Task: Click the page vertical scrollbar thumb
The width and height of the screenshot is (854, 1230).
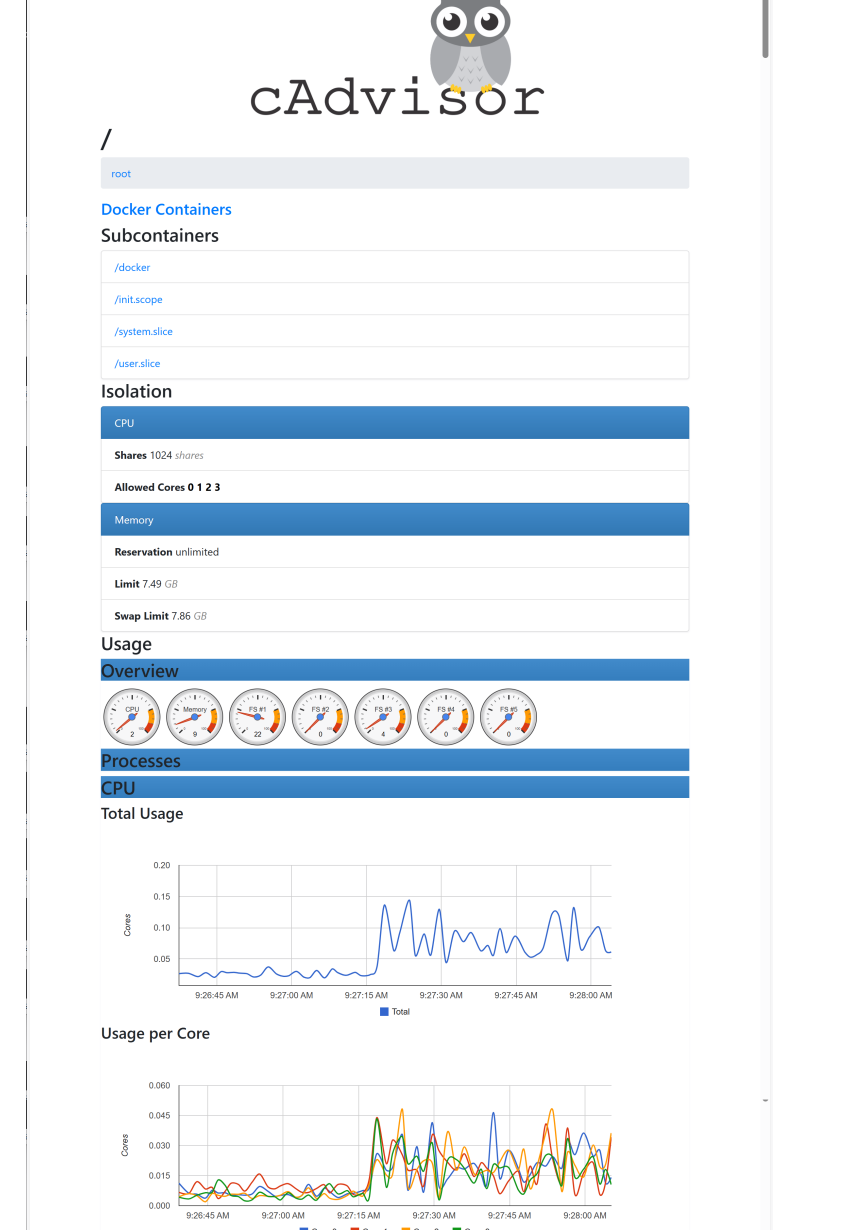Action: click(766, 28)
